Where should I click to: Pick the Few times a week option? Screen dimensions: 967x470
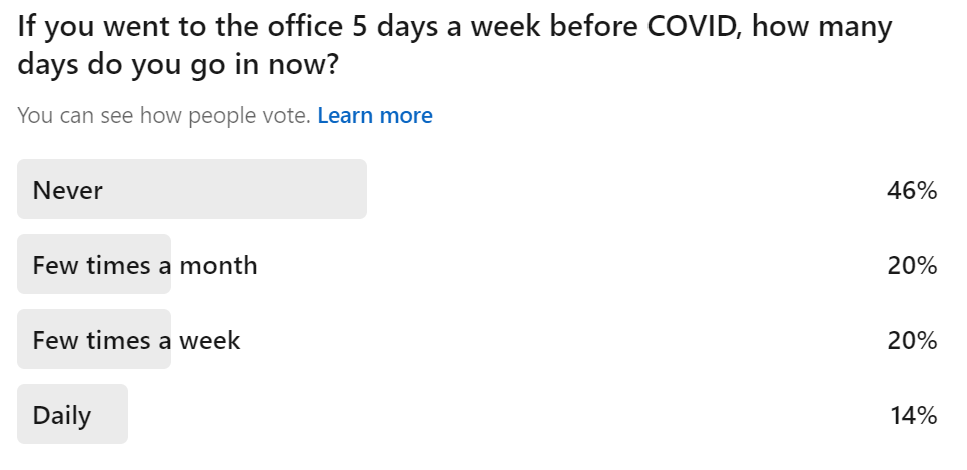point(136,340)
